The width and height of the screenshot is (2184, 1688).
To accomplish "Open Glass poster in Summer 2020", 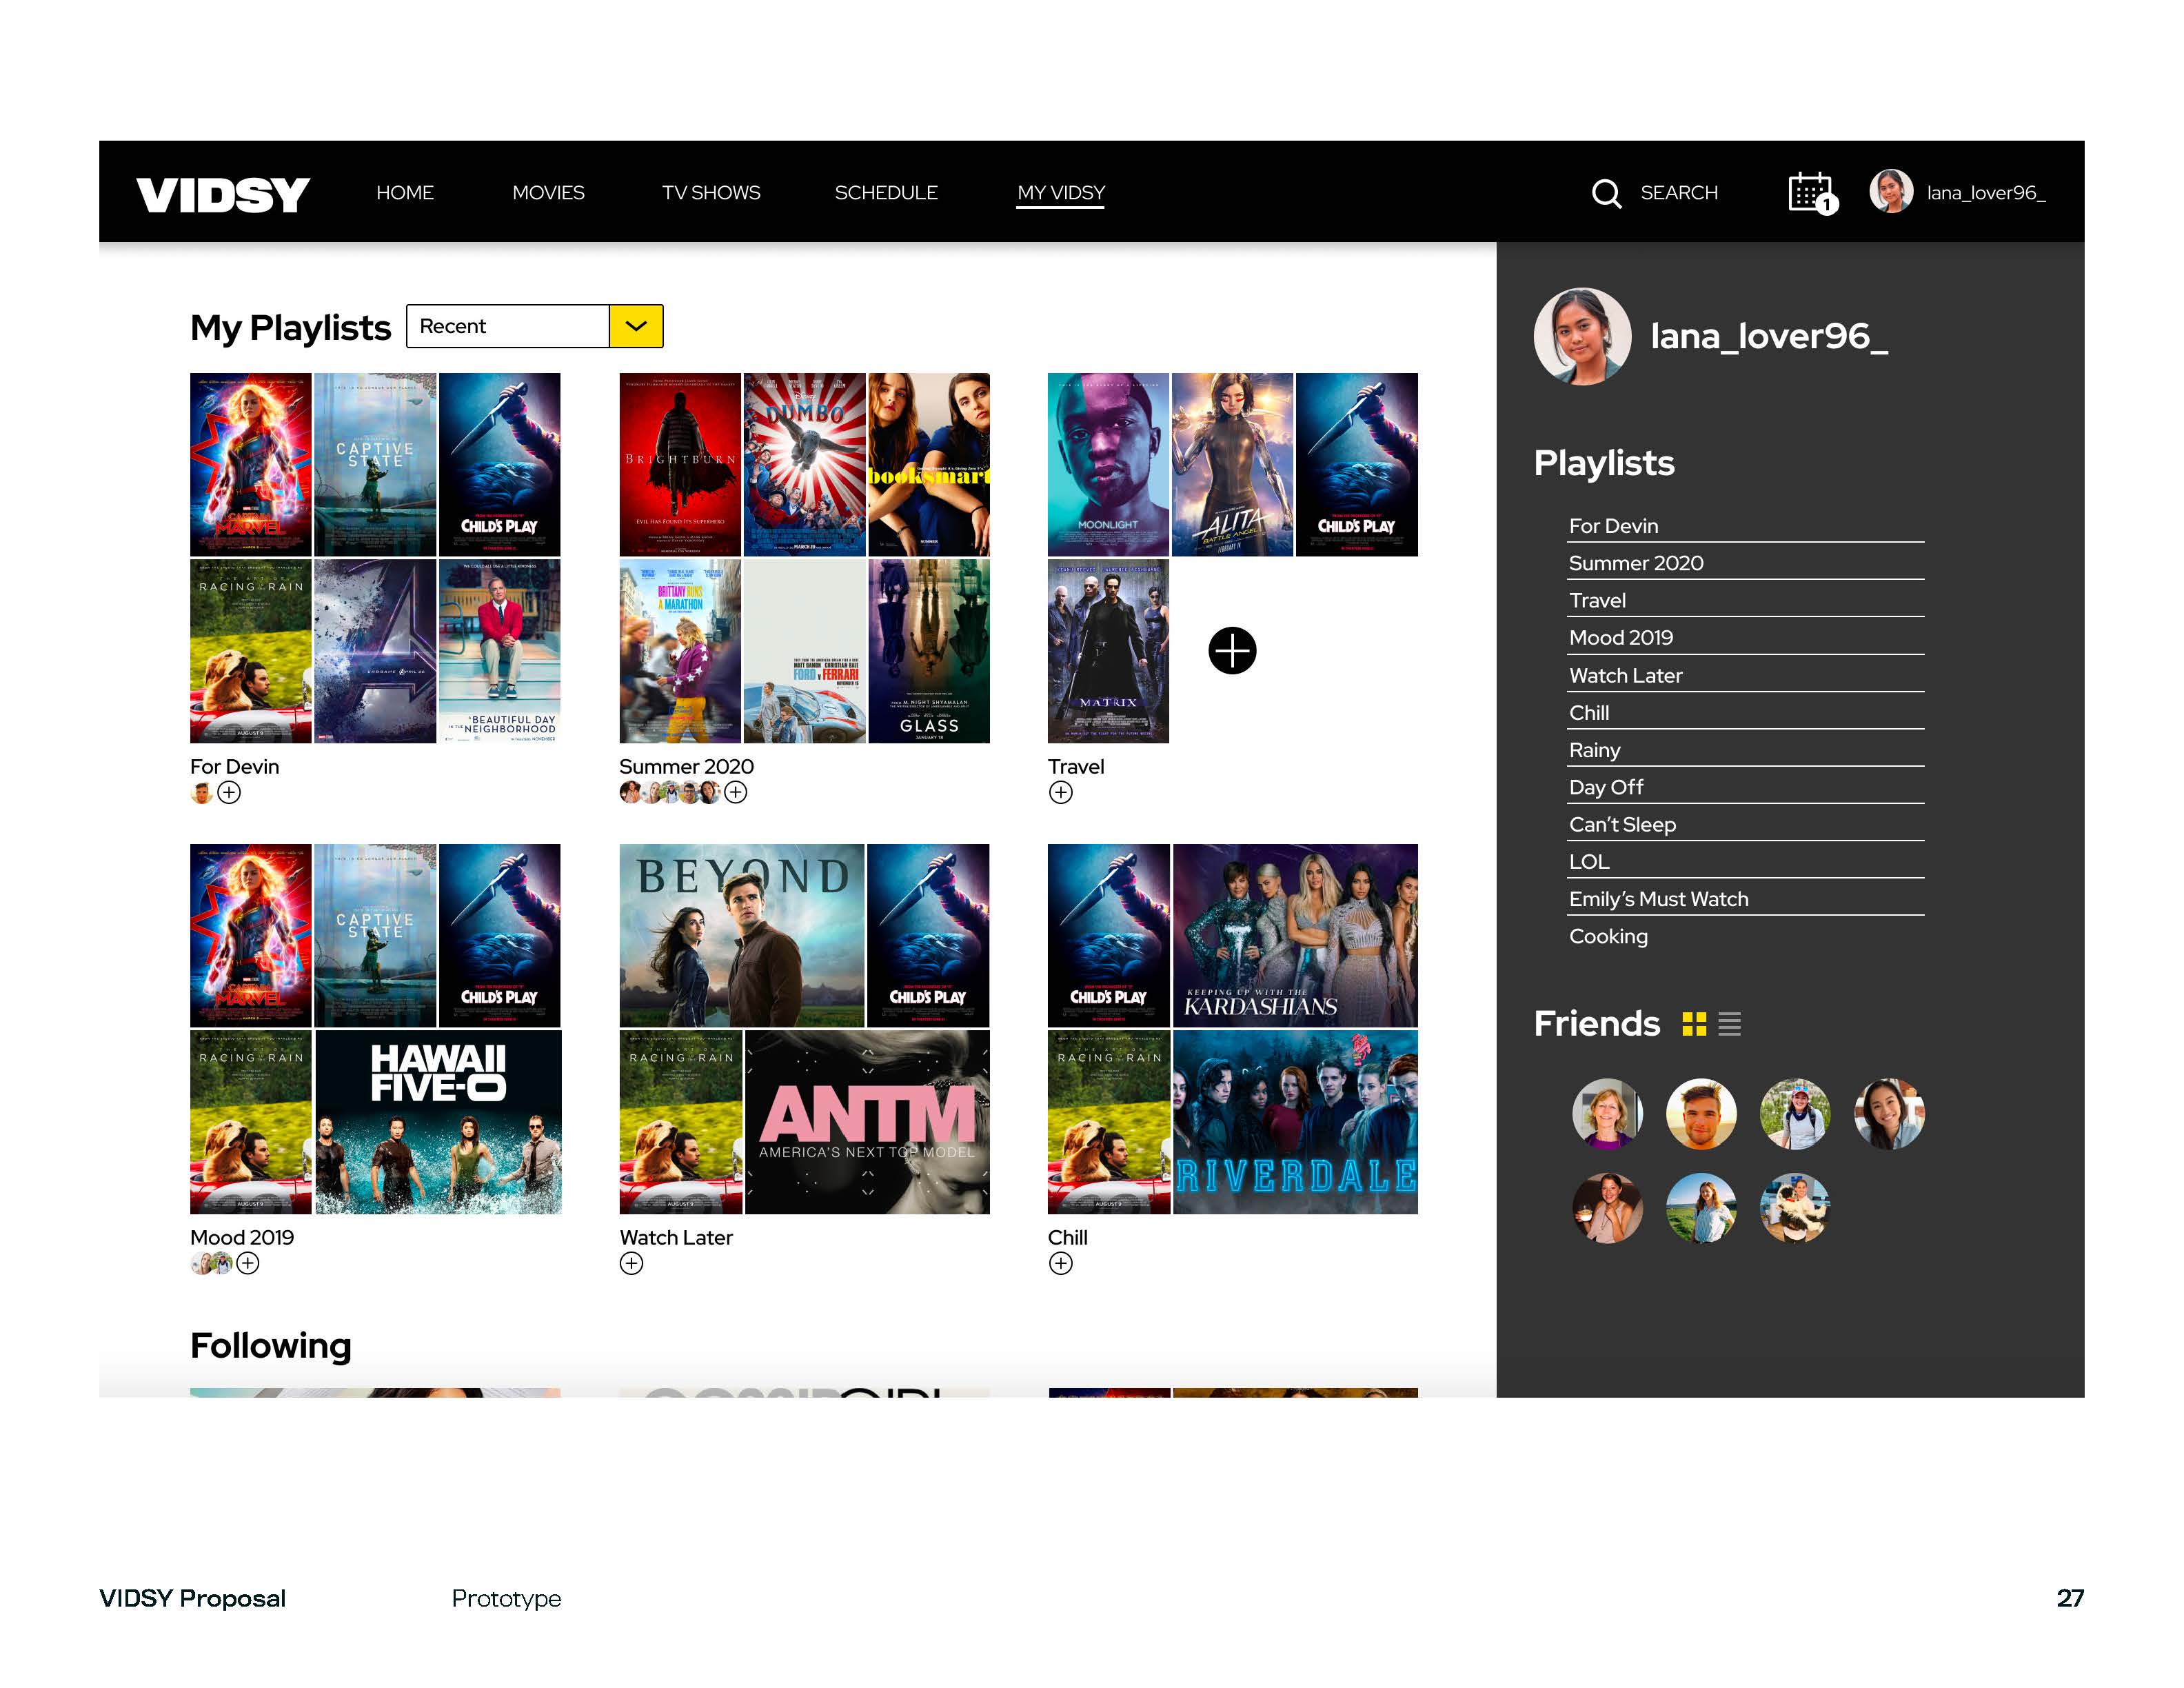I will (x=929, y=651).
